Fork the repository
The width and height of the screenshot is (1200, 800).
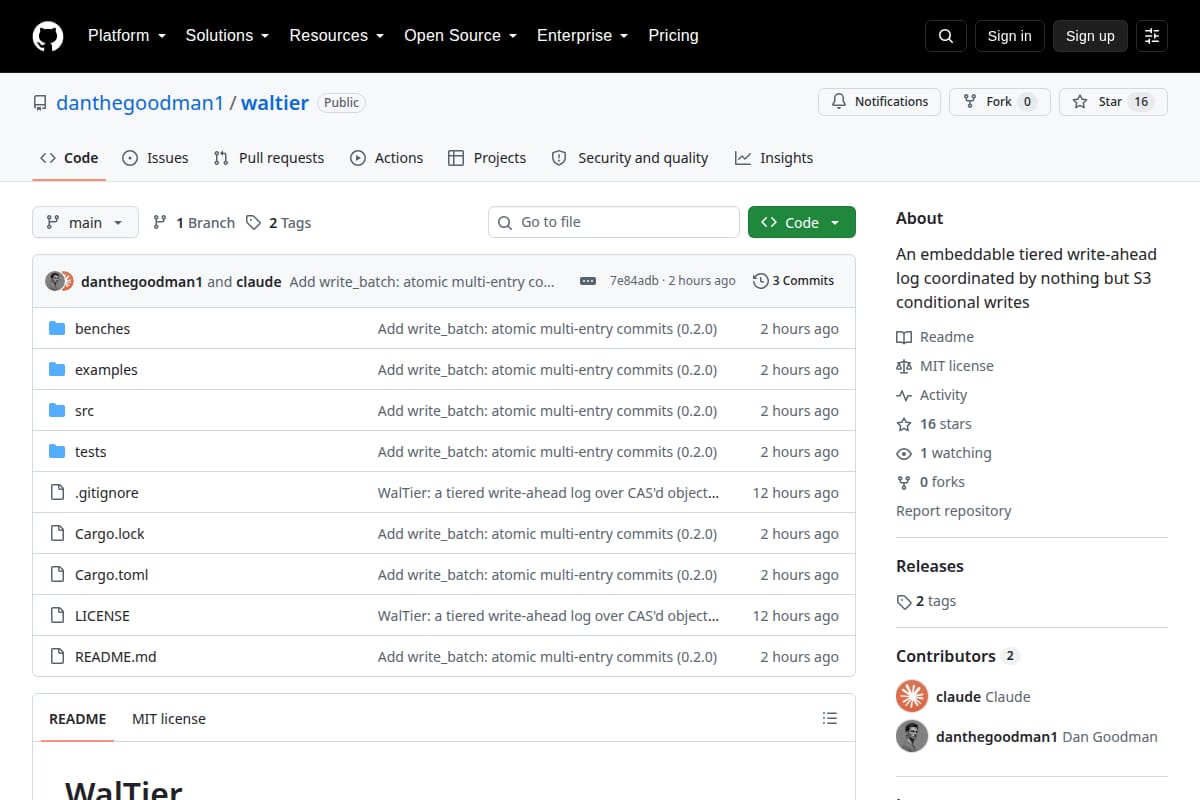1000,102
